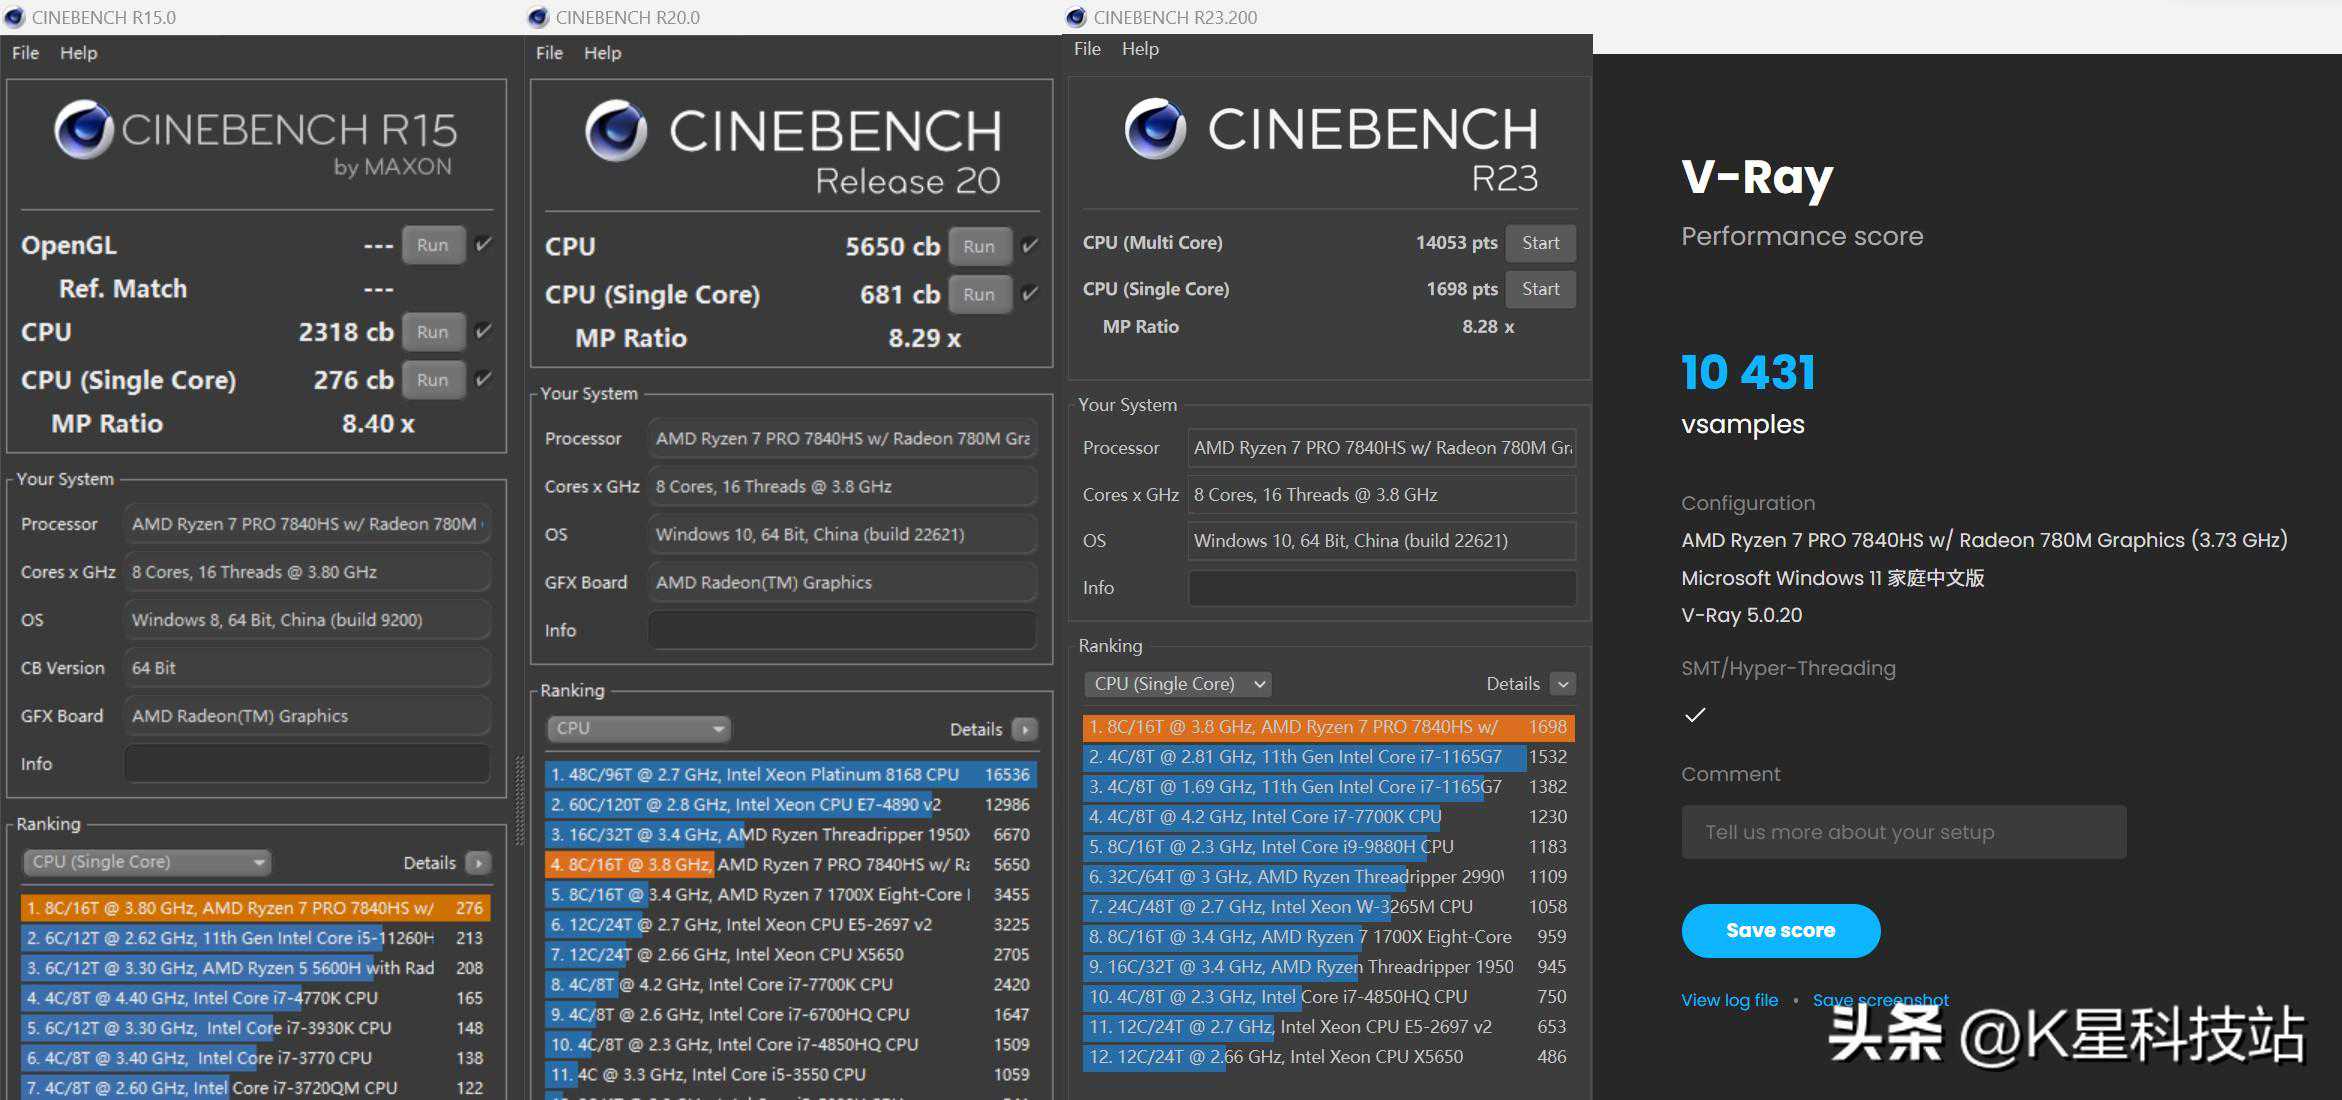The width and height of the screenshot is (2342, 1100).
Task: Open the View log file link
Action: click(1729, 1000)
